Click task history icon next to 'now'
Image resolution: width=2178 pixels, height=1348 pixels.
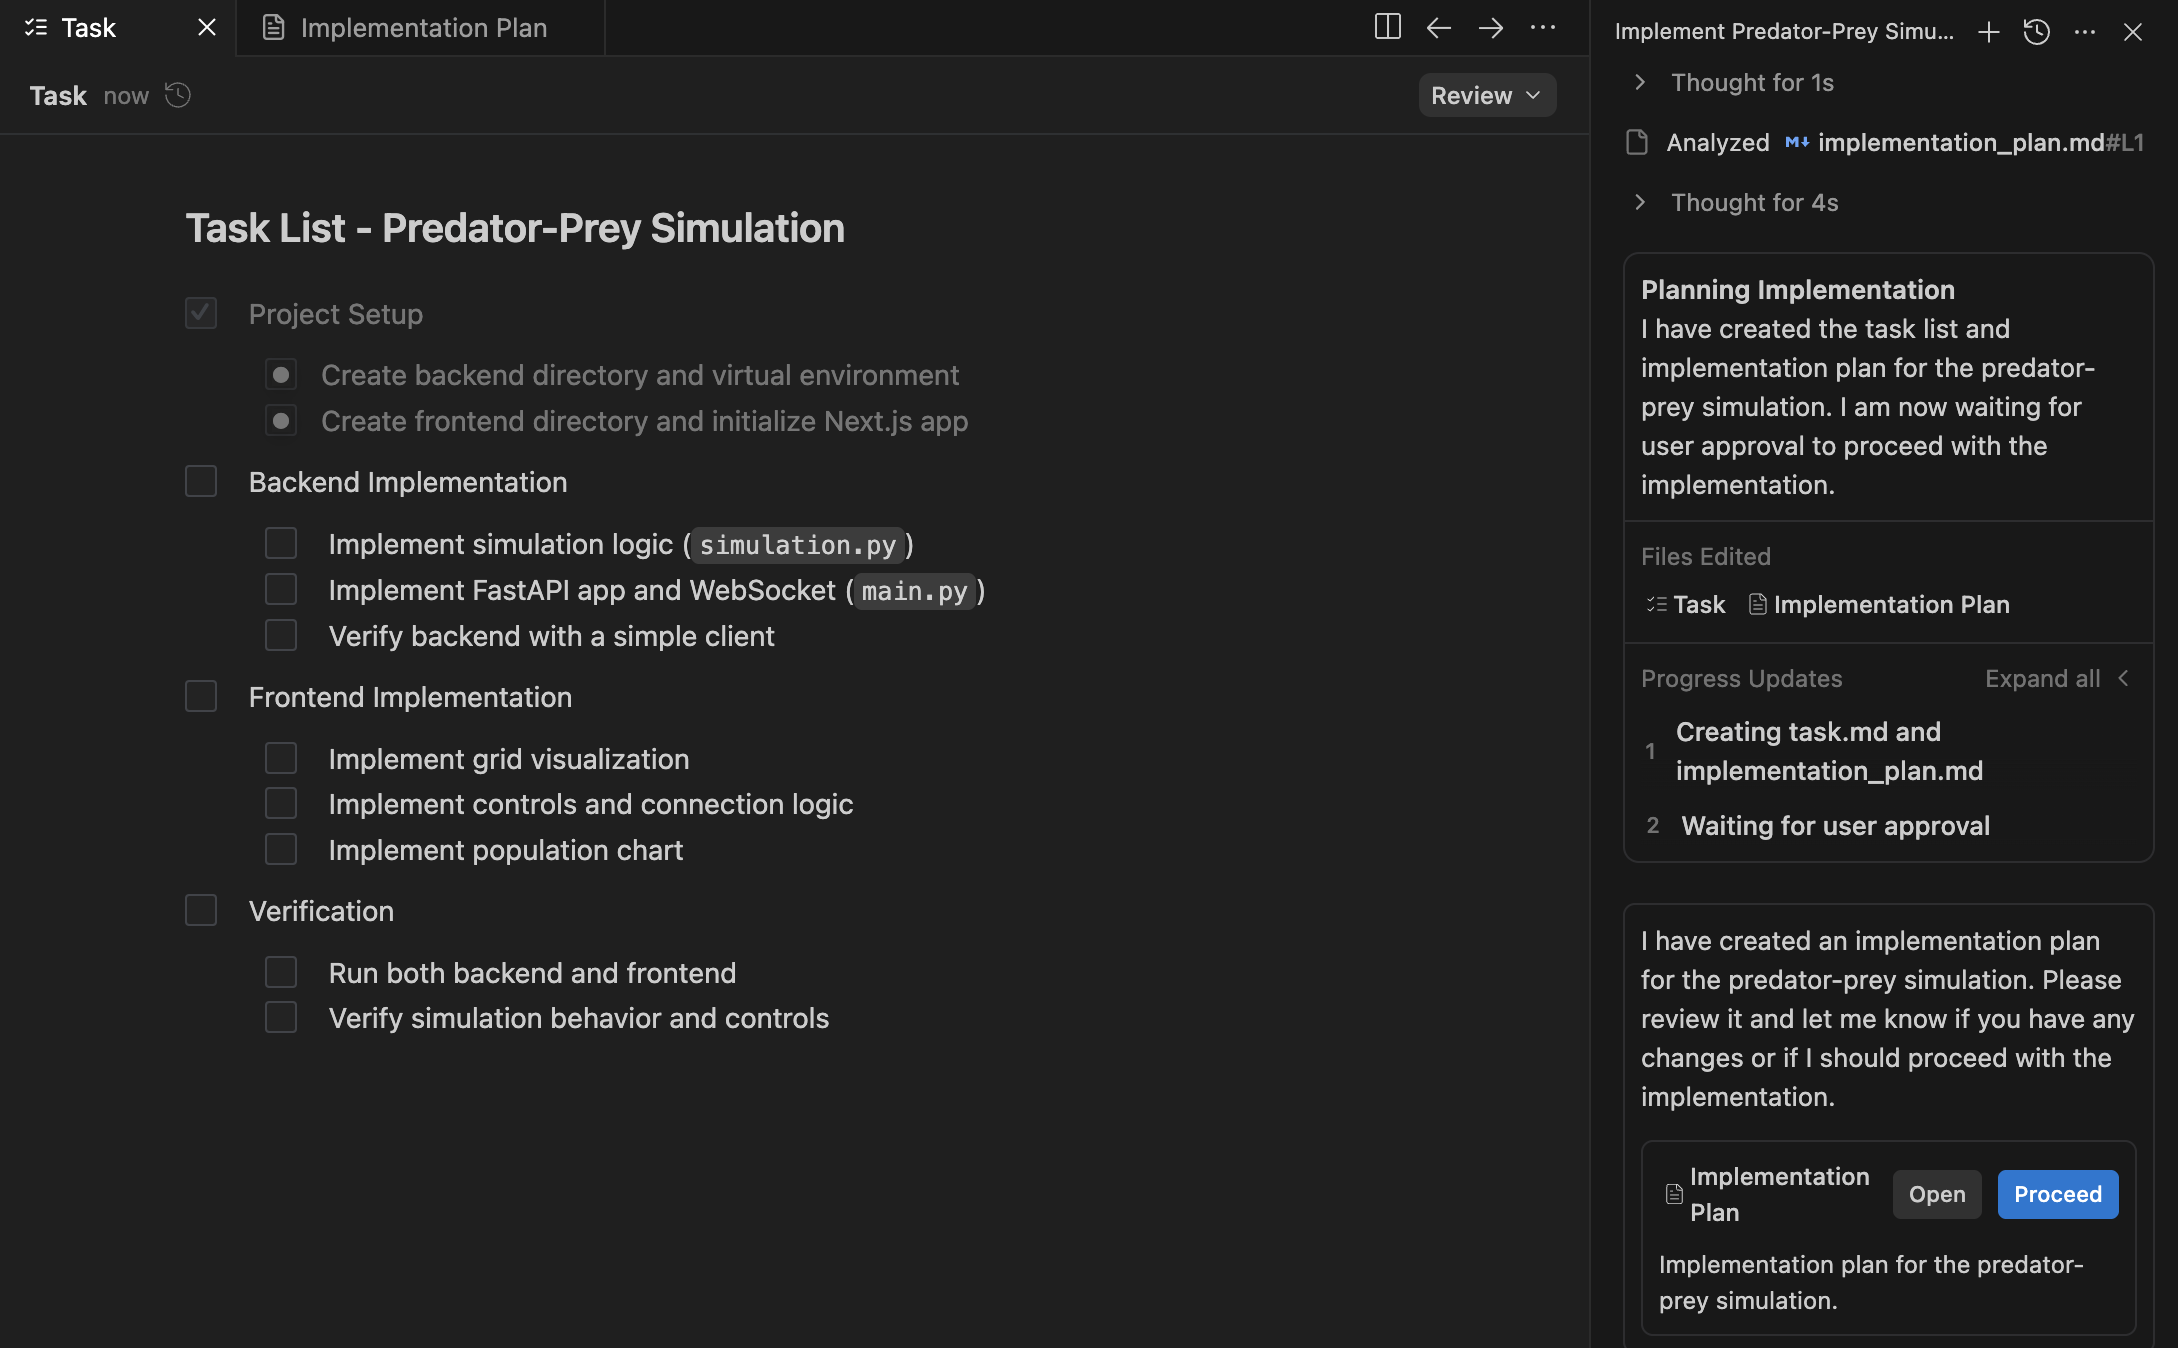coord(178,95)
